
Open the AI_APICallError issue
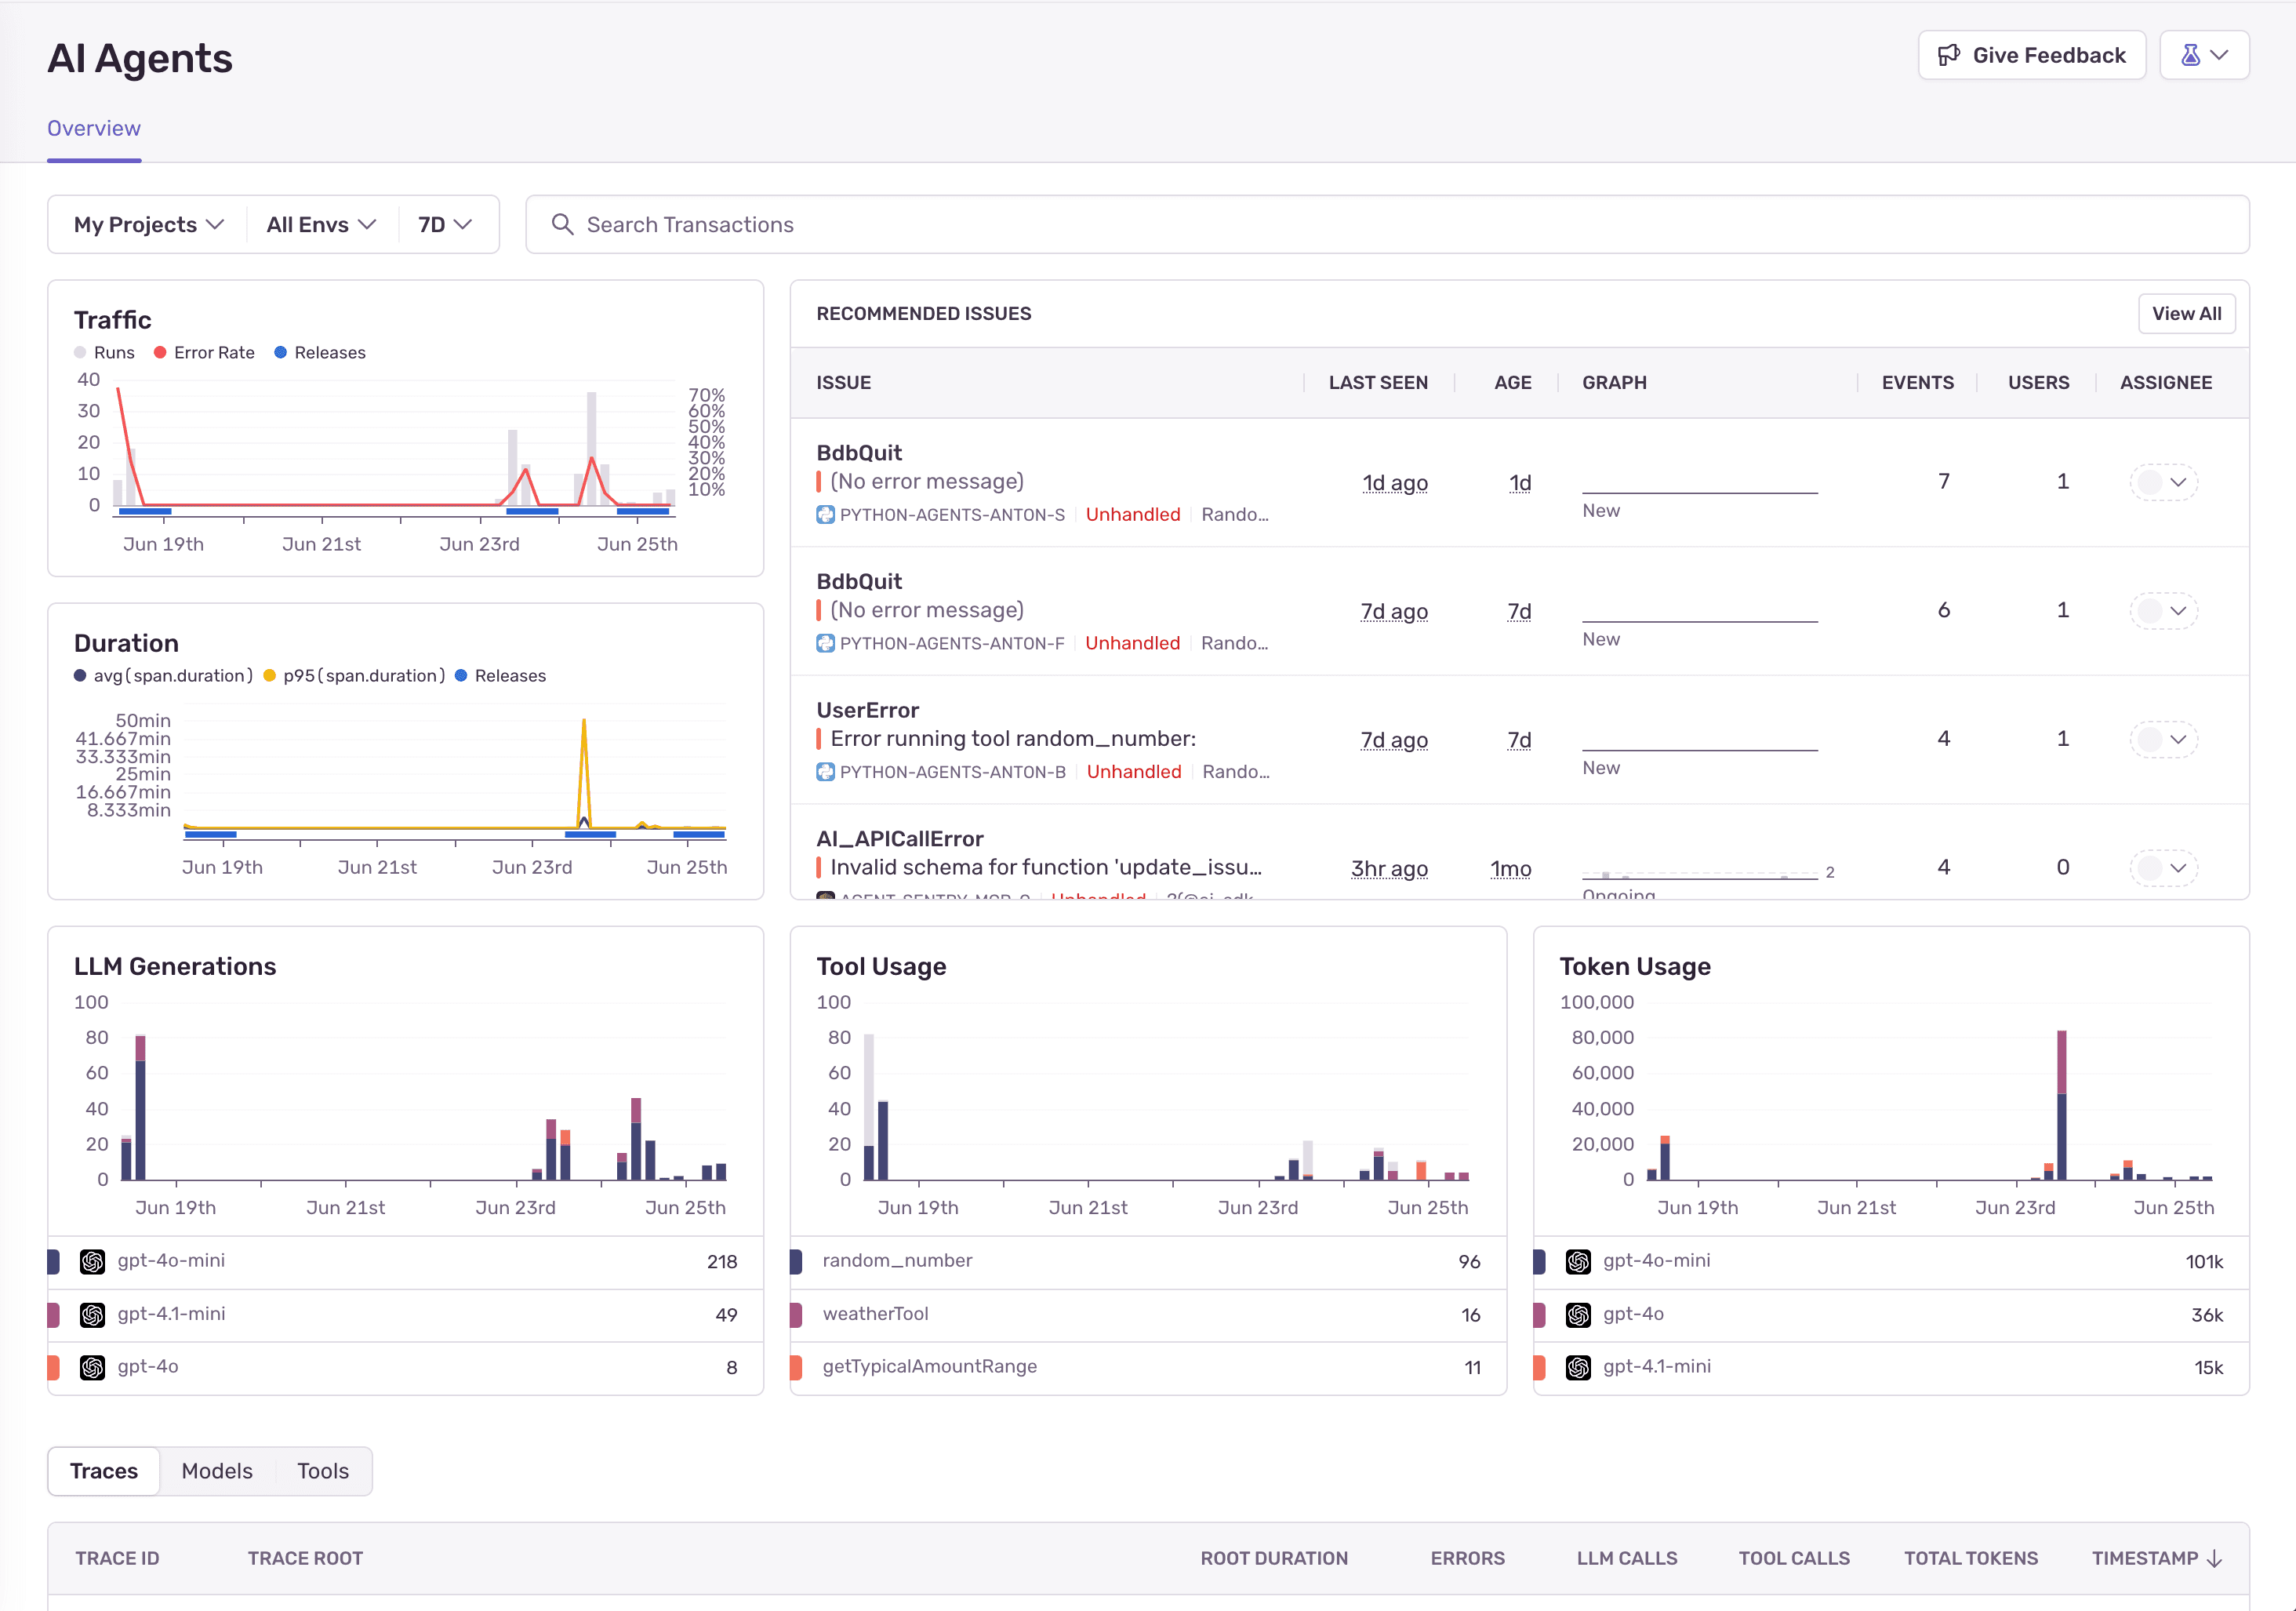click(x=899, y=839)
